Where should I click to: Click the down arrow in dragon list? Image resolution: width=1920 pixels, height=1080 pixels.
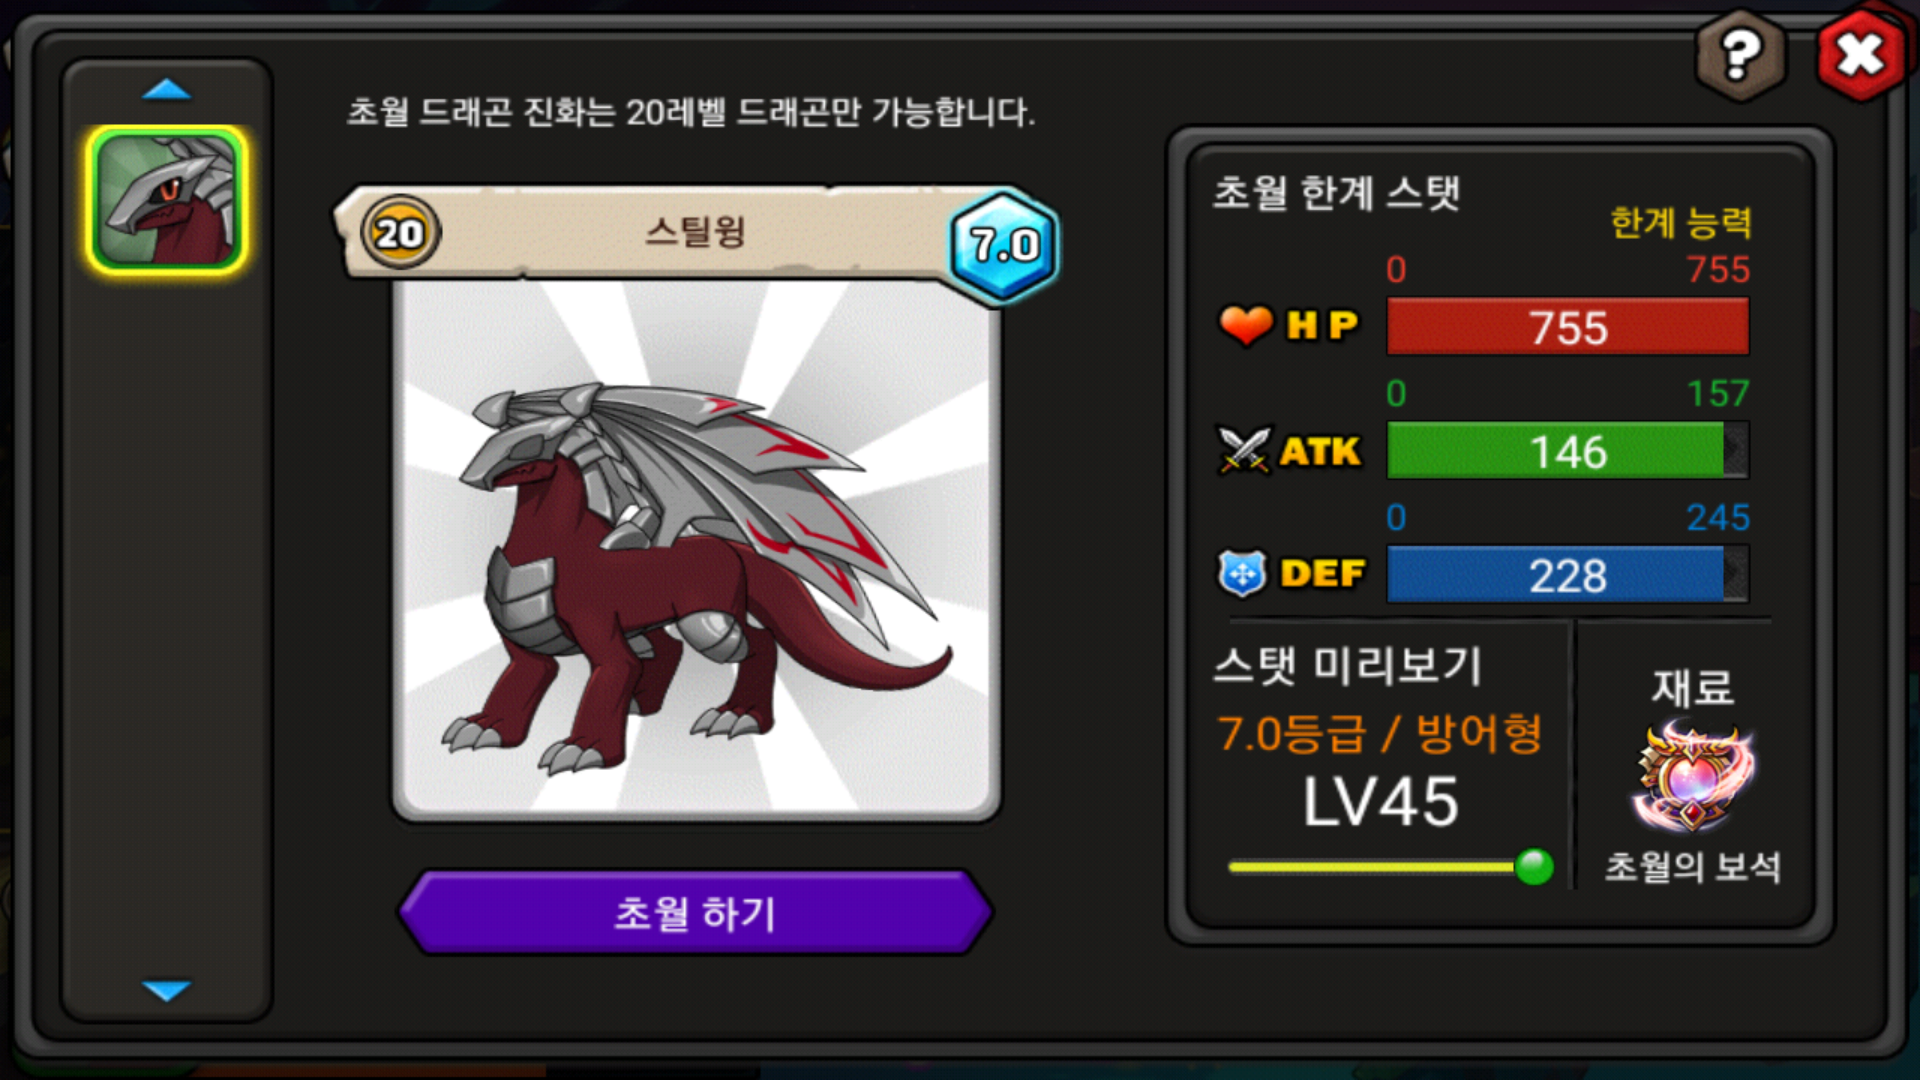click(x=166, y=990)
